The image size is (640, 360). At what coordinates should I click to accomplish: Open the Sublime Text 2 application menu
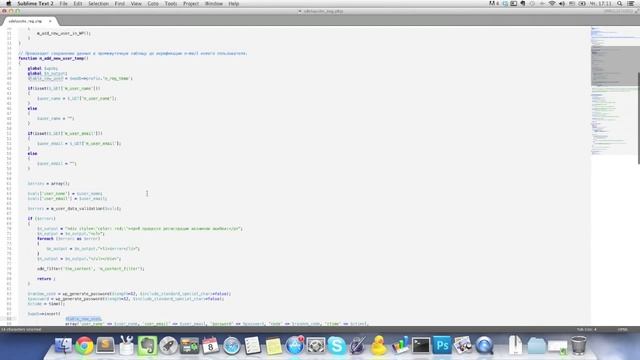tap(36, 4)
